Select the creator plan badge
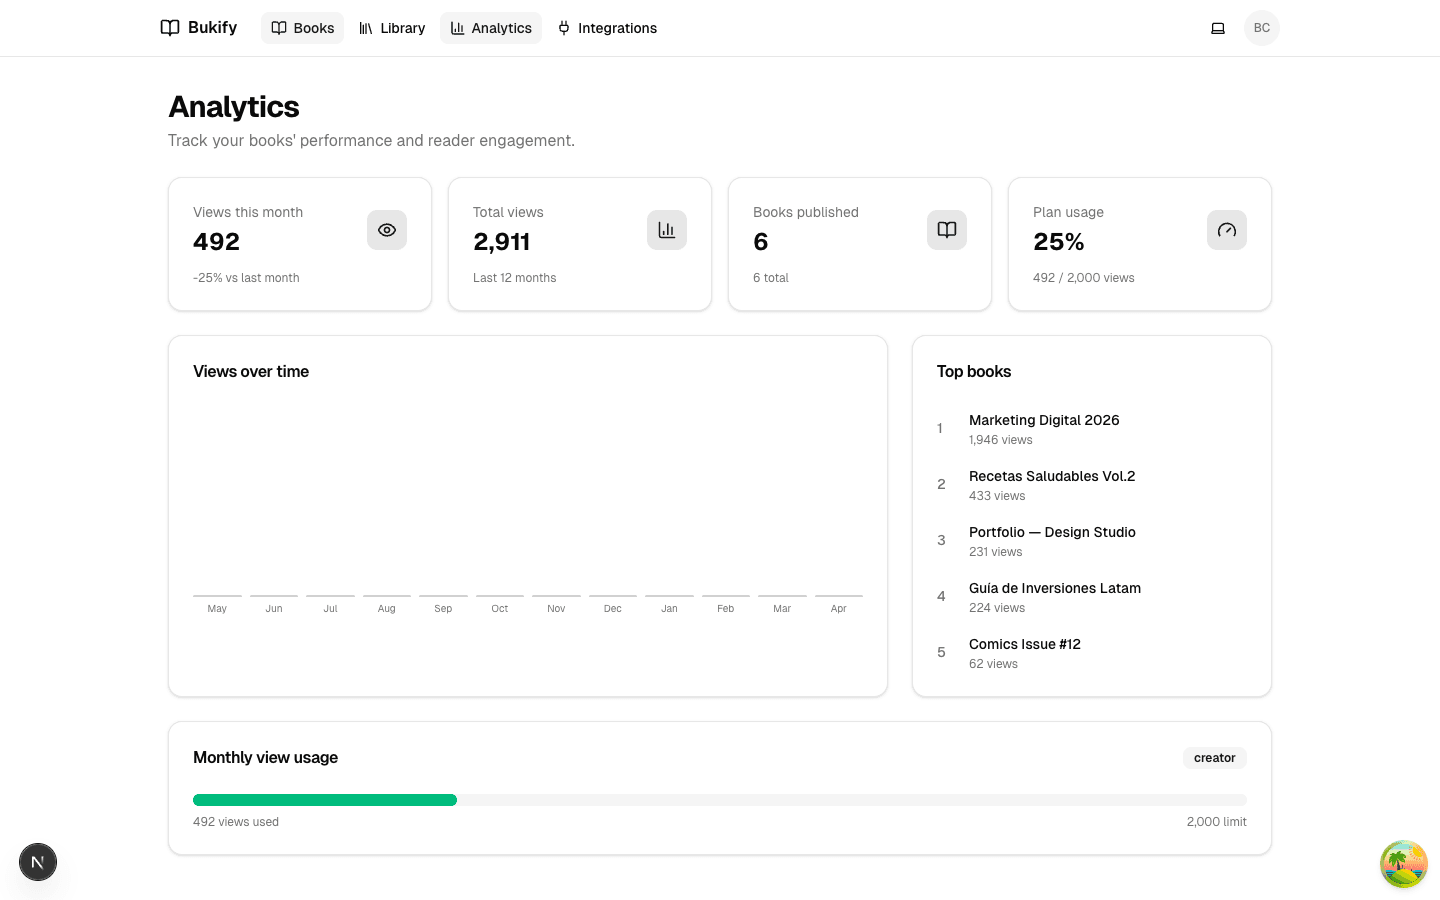Image resolution: width=1440 pixels, height=900 pixels. coord(1214,758)
